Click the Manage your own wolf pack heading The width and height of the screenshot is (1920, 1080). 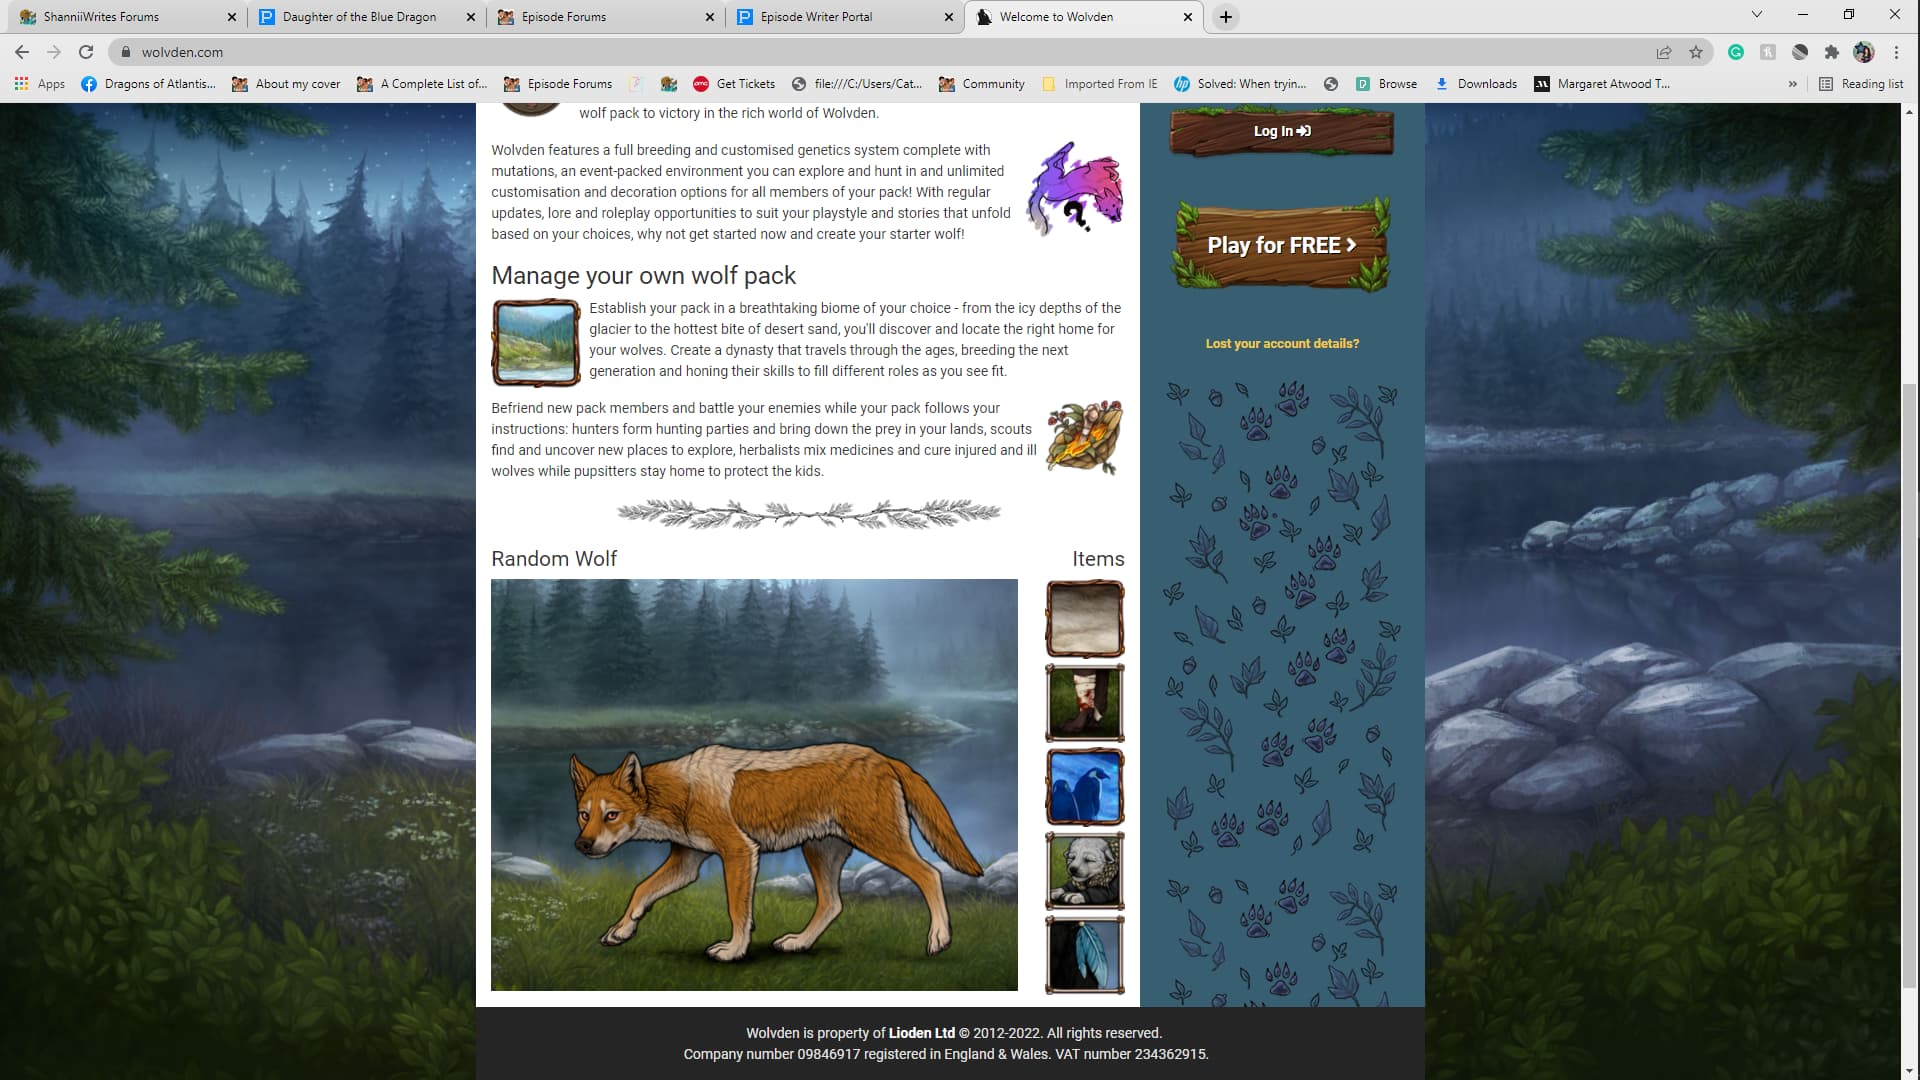[x=643, y=275]
